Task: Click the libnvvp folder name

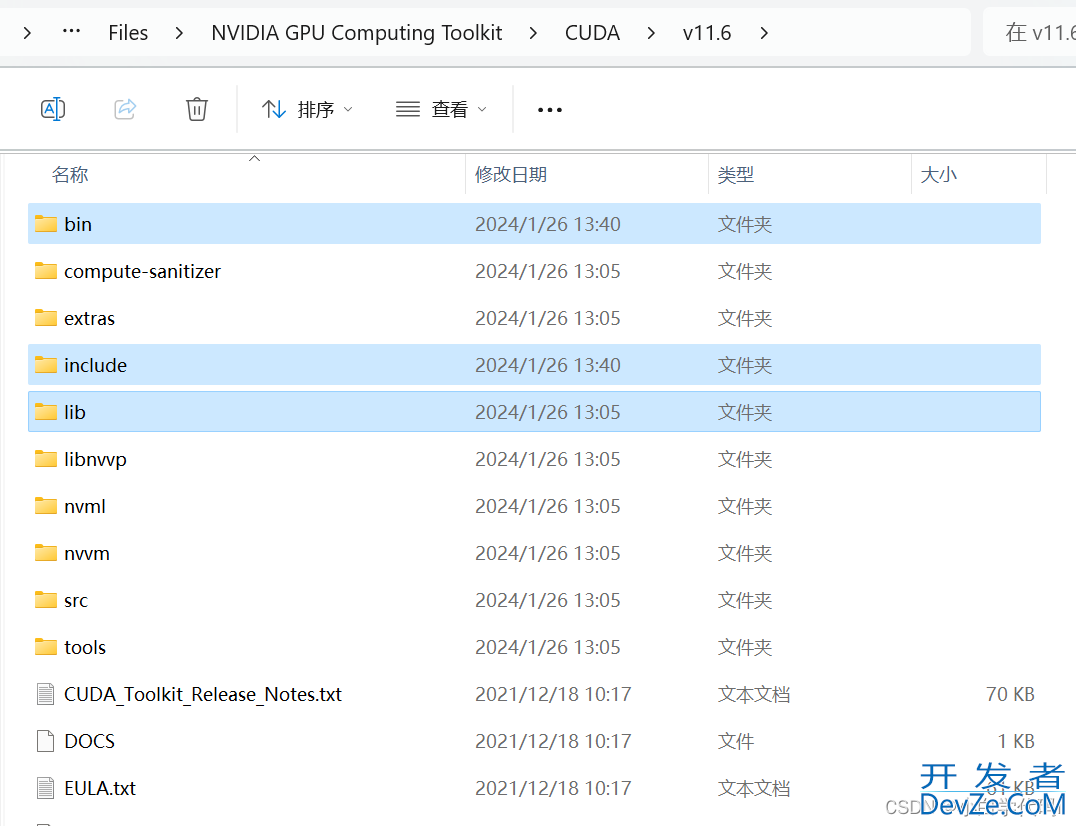Action: [95, 460]
